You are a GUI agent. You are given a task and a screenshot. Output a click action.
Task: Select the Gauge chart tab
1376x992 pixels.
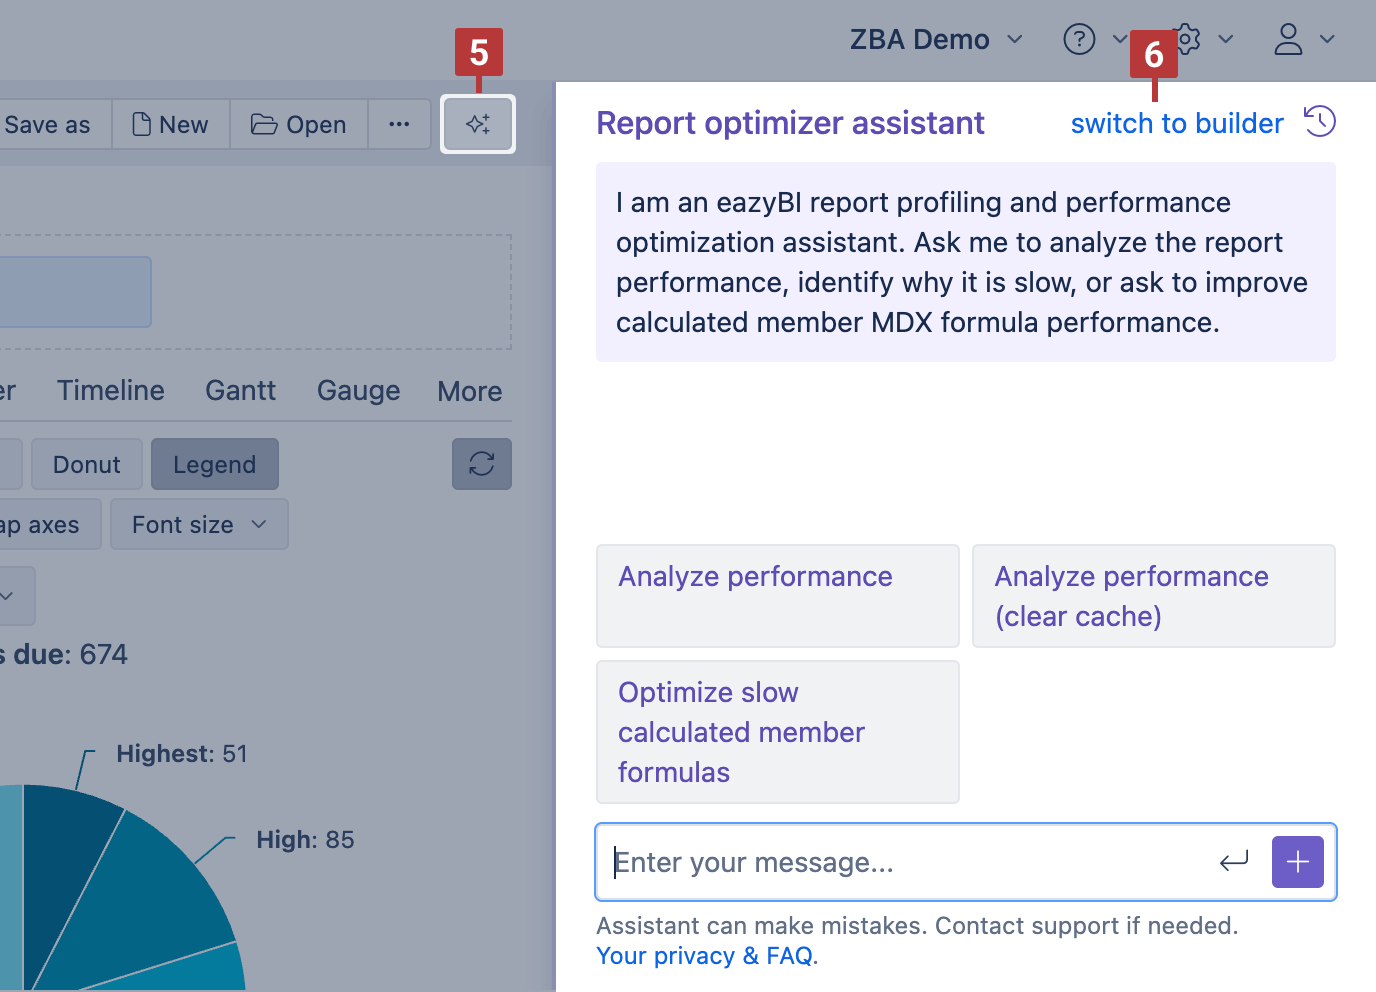[x=358, y=390]
